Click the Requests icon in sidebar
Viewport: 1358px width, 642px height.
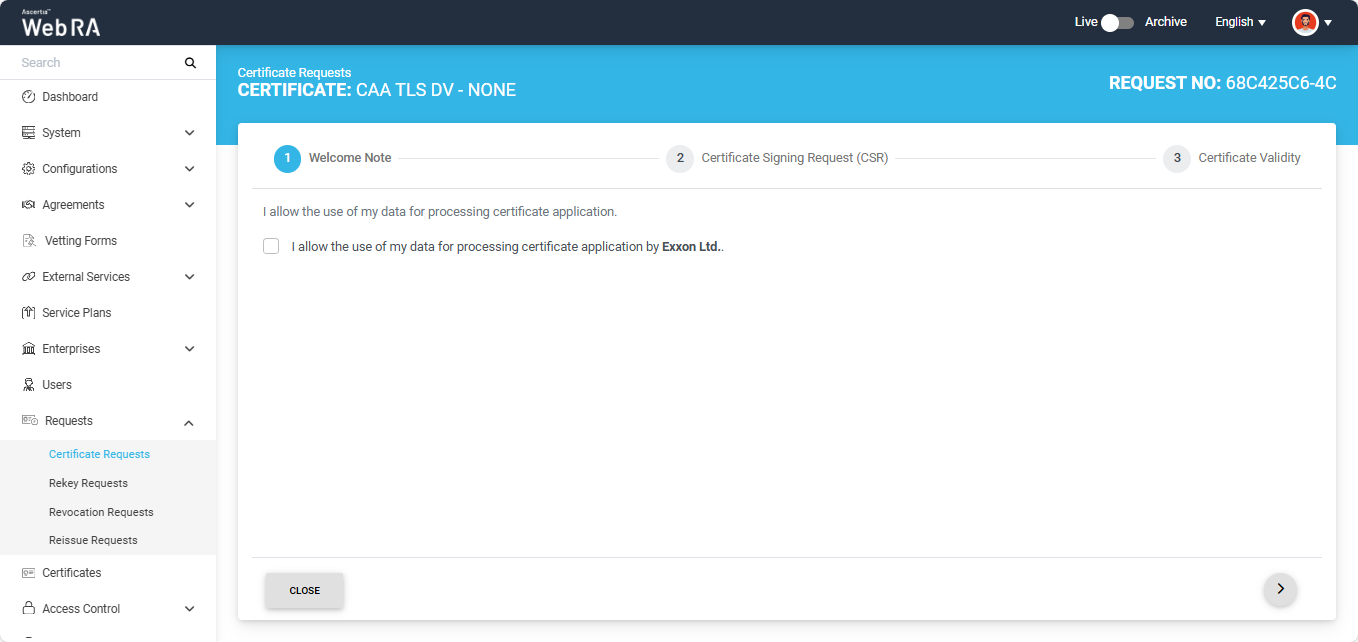point(30,421)
